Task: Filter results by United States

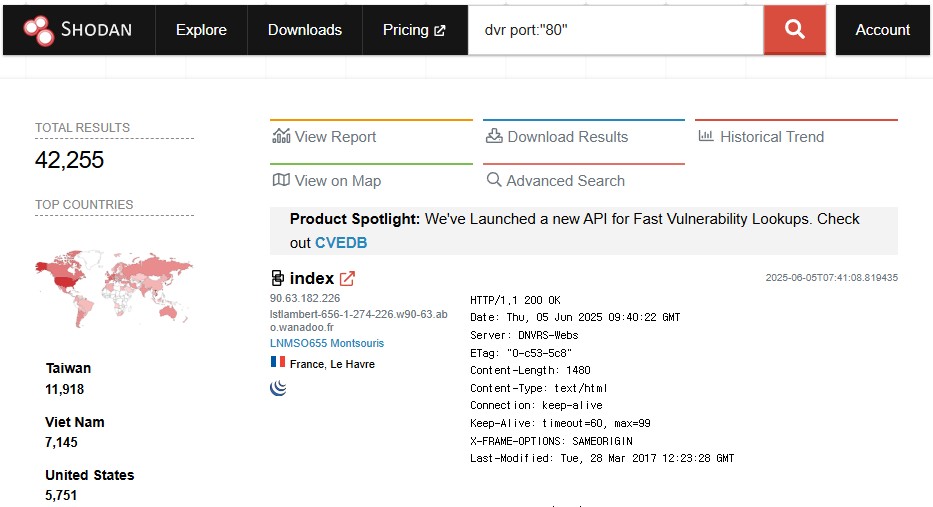Action: coord(90,475)
